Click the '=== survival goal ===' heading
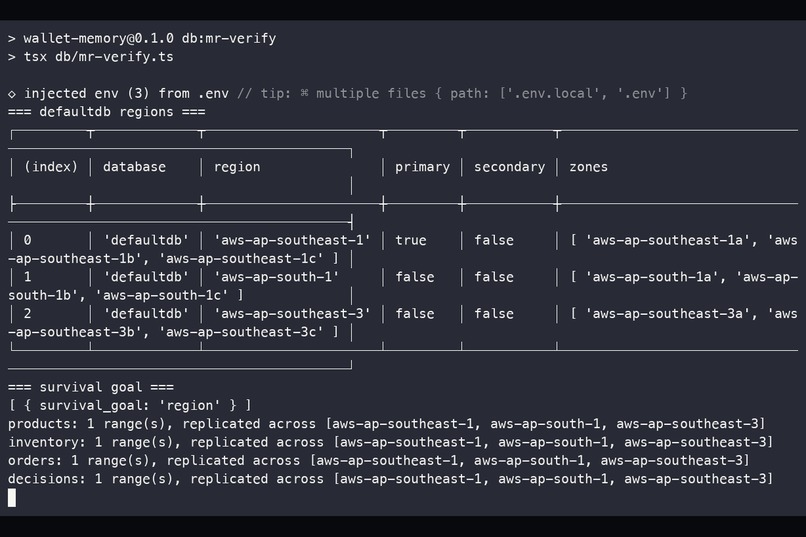 click(90, 387)
